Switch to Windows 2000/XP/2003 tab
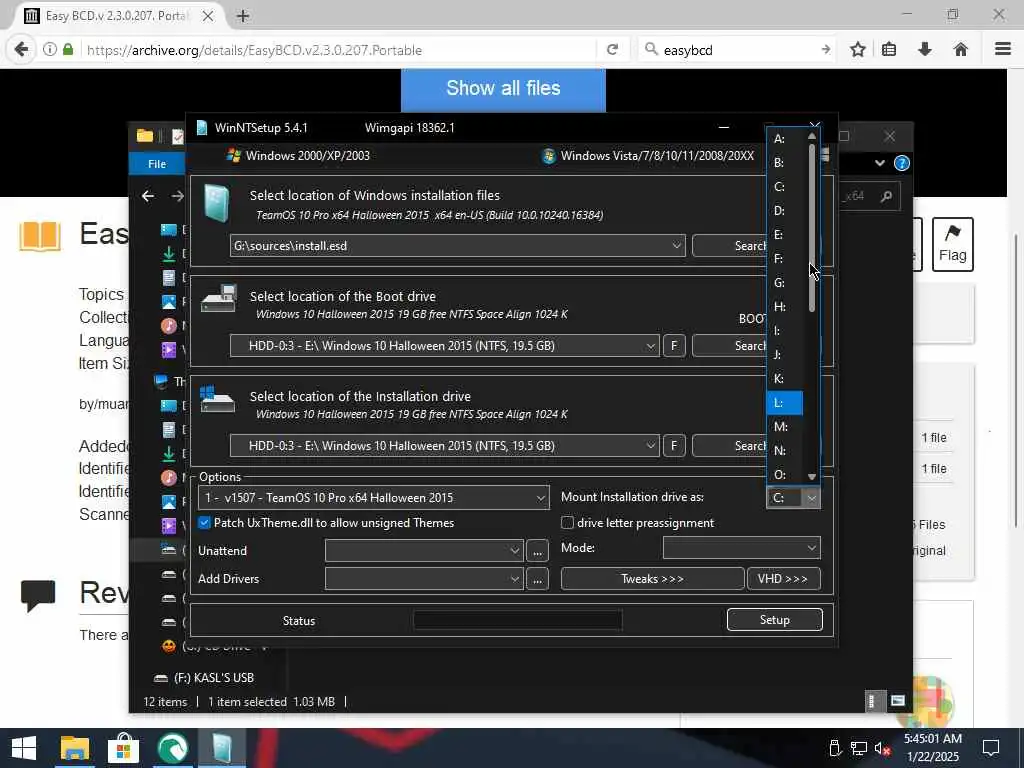 (298, 155)
